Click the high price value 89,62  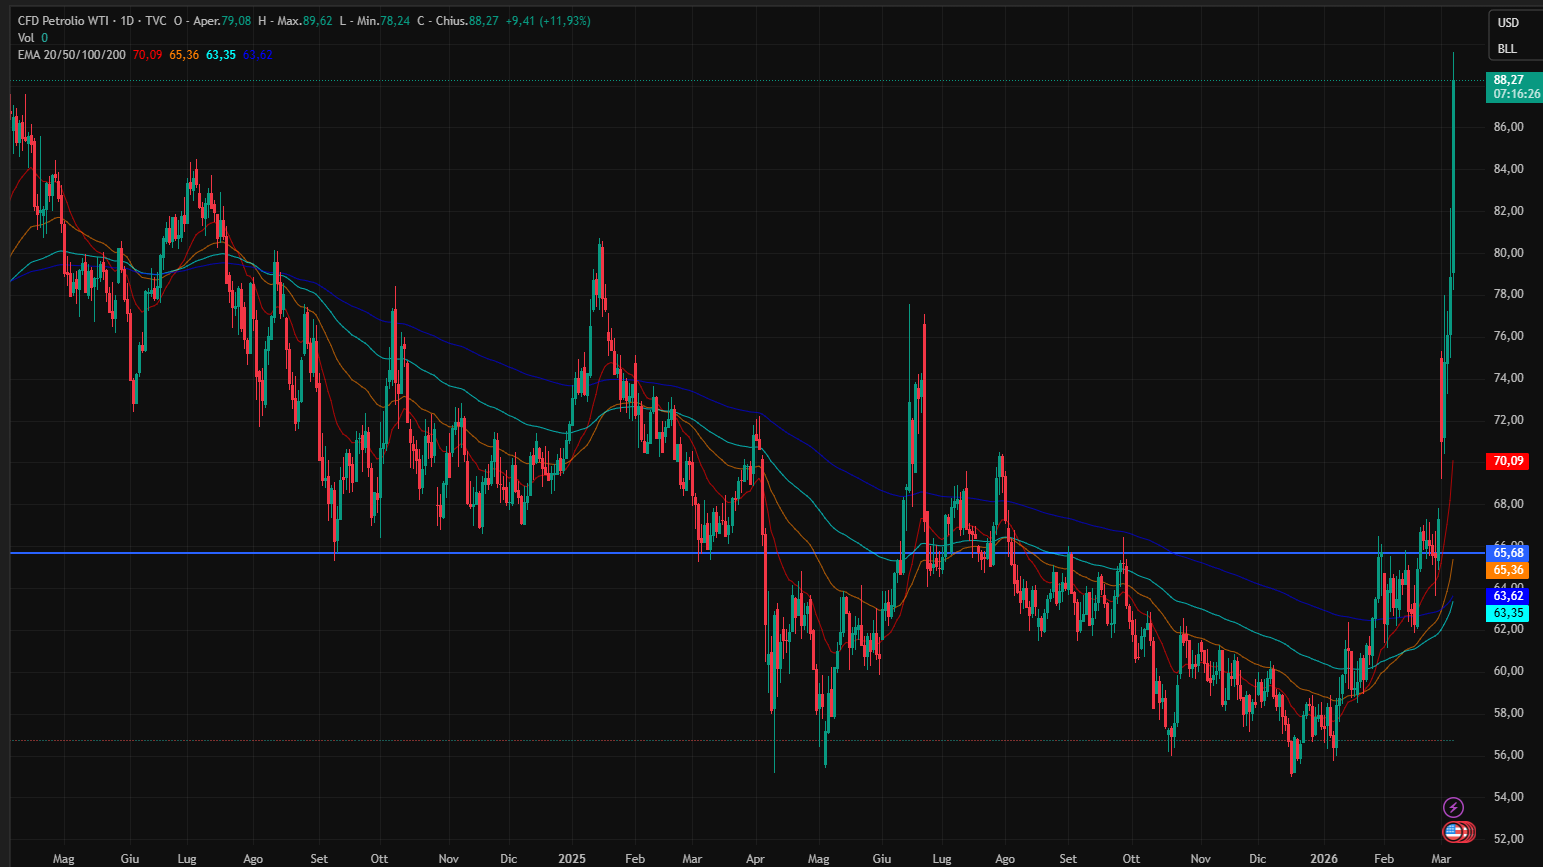[318, 21]
